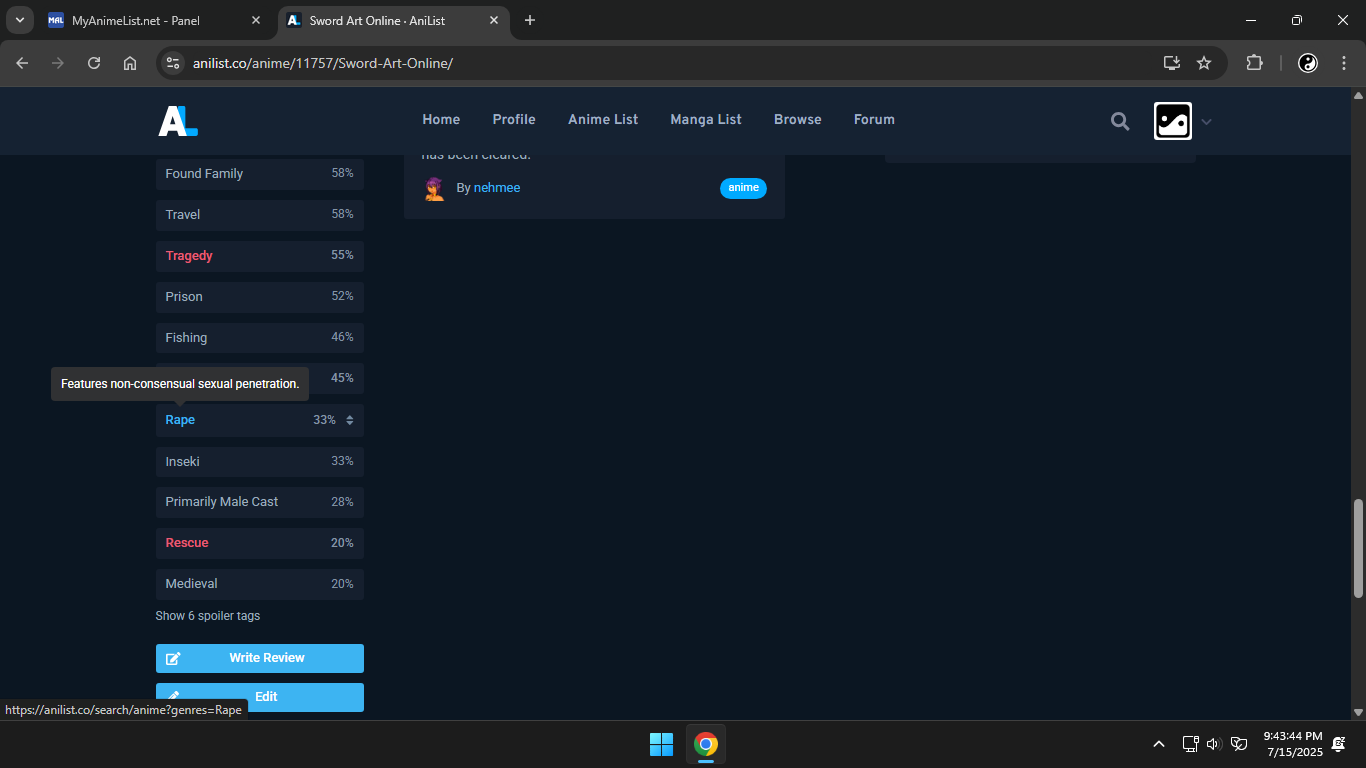The height and width of the screenshot is (768, 1366).
Task: Open the notification bell icon
Action: click(1339, 744)
